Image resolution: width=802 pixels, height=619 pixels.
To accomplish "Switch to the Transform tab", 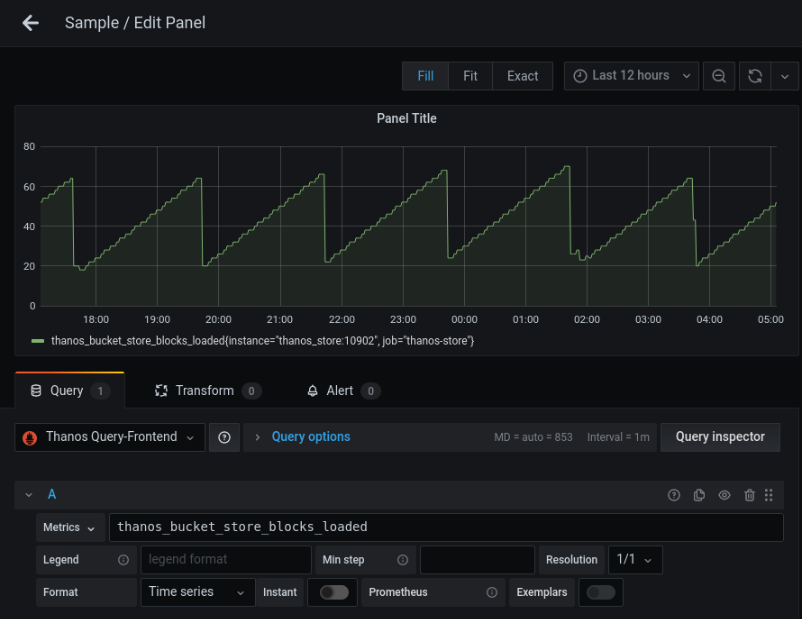I will click(208, 391).
